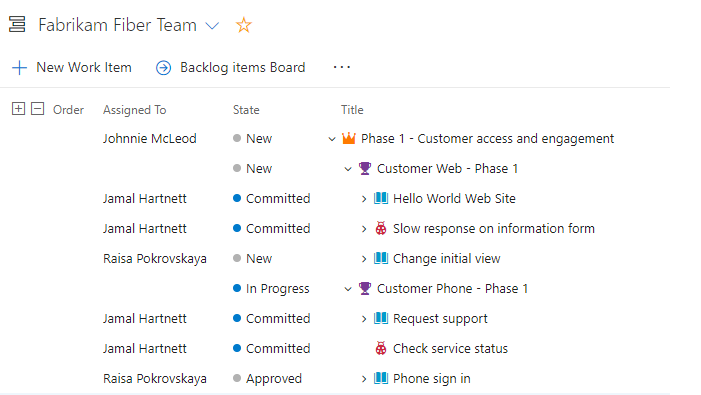Click the book icon of Hello World Web Site

coord(381,198)
